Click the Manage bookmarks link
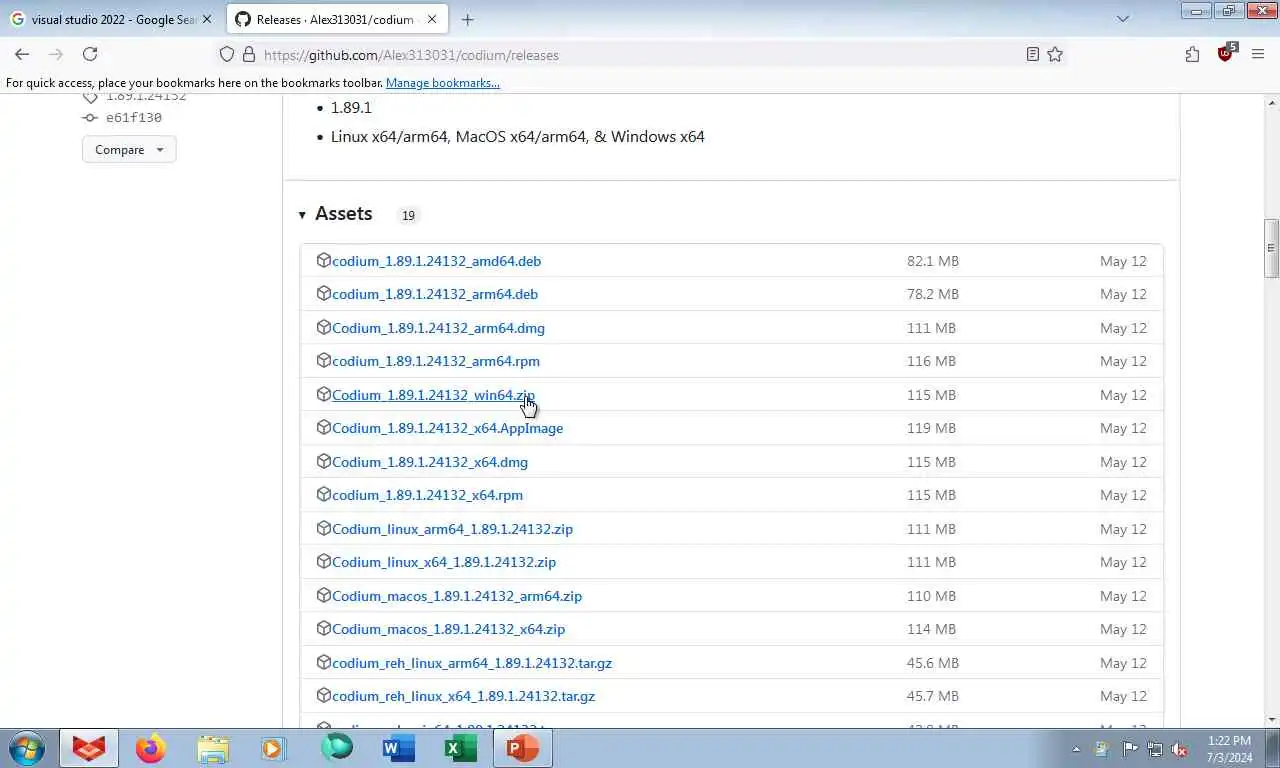 tap(443, 83)
